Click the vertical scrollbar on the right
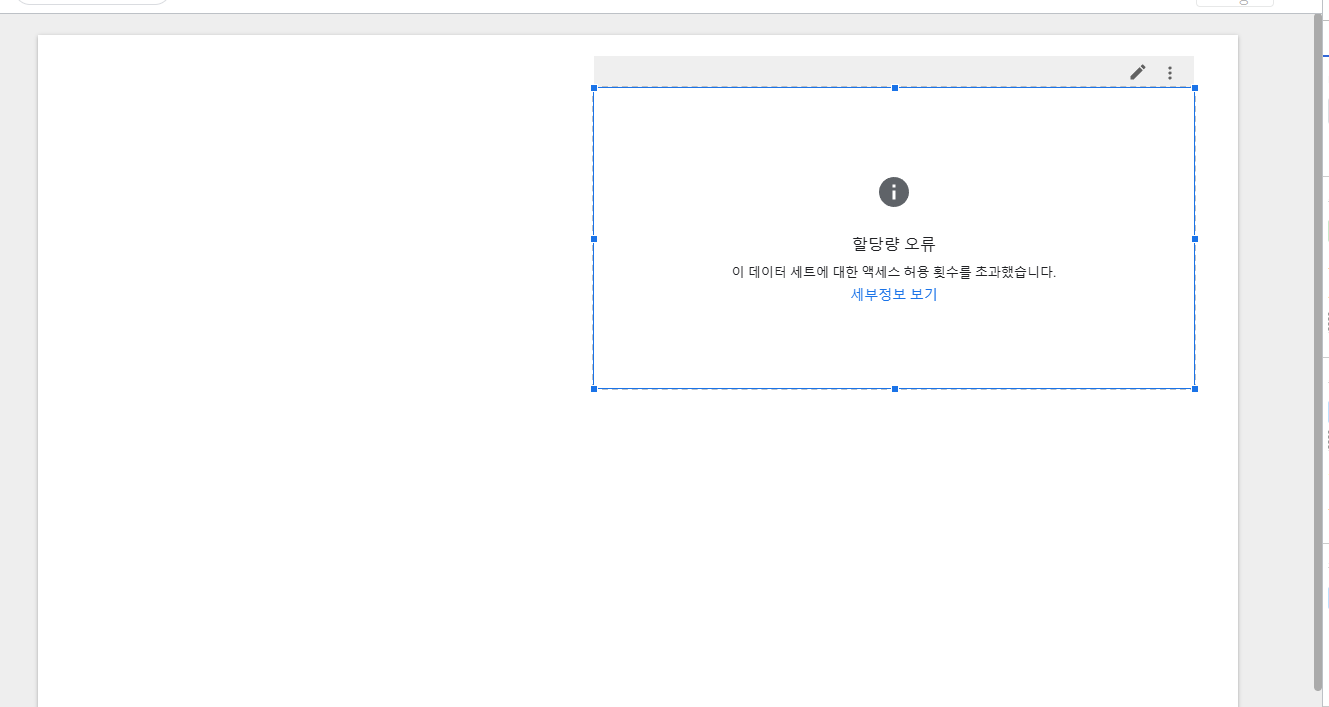1329x707 pixels. [1318, 352]
